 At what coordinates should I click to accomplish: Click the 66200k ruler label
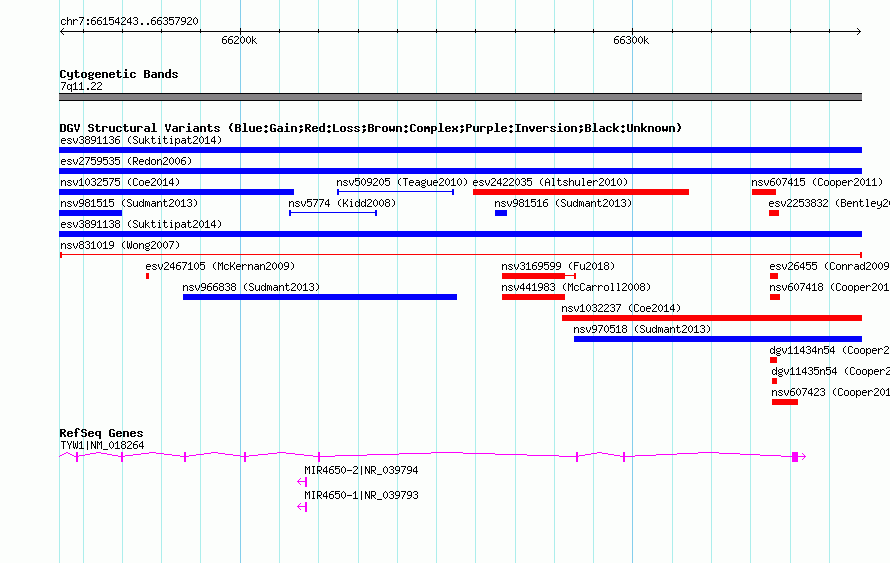tap(239, 40)
